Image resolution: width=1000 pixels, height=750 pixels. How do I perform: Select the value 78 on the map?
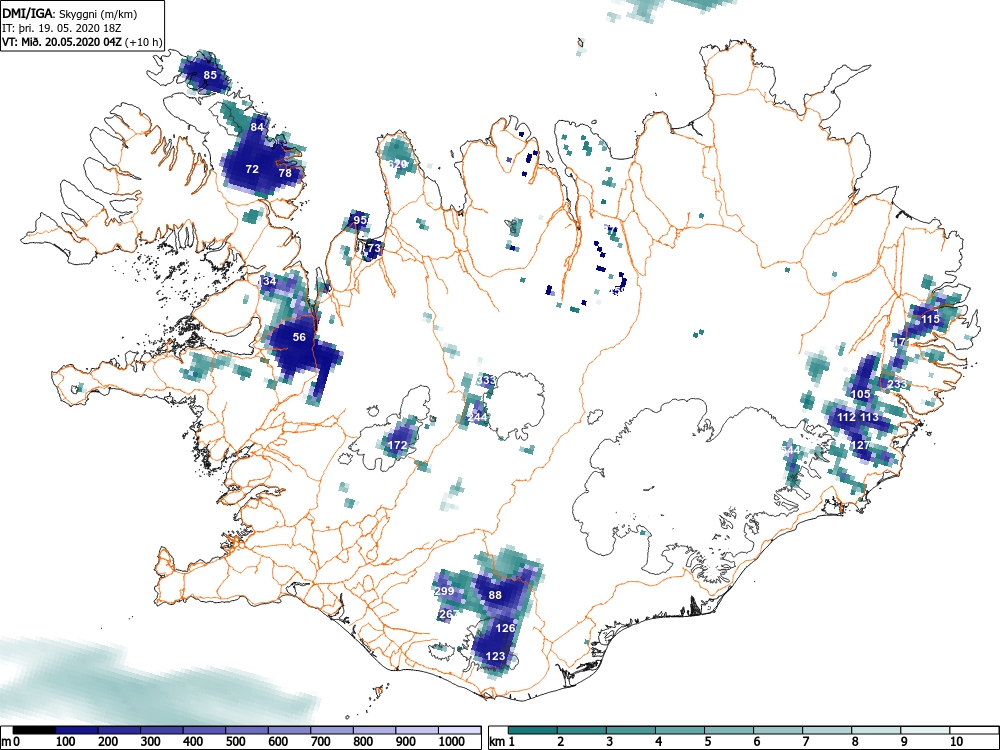pyautogui.click(x=285, y=173)
